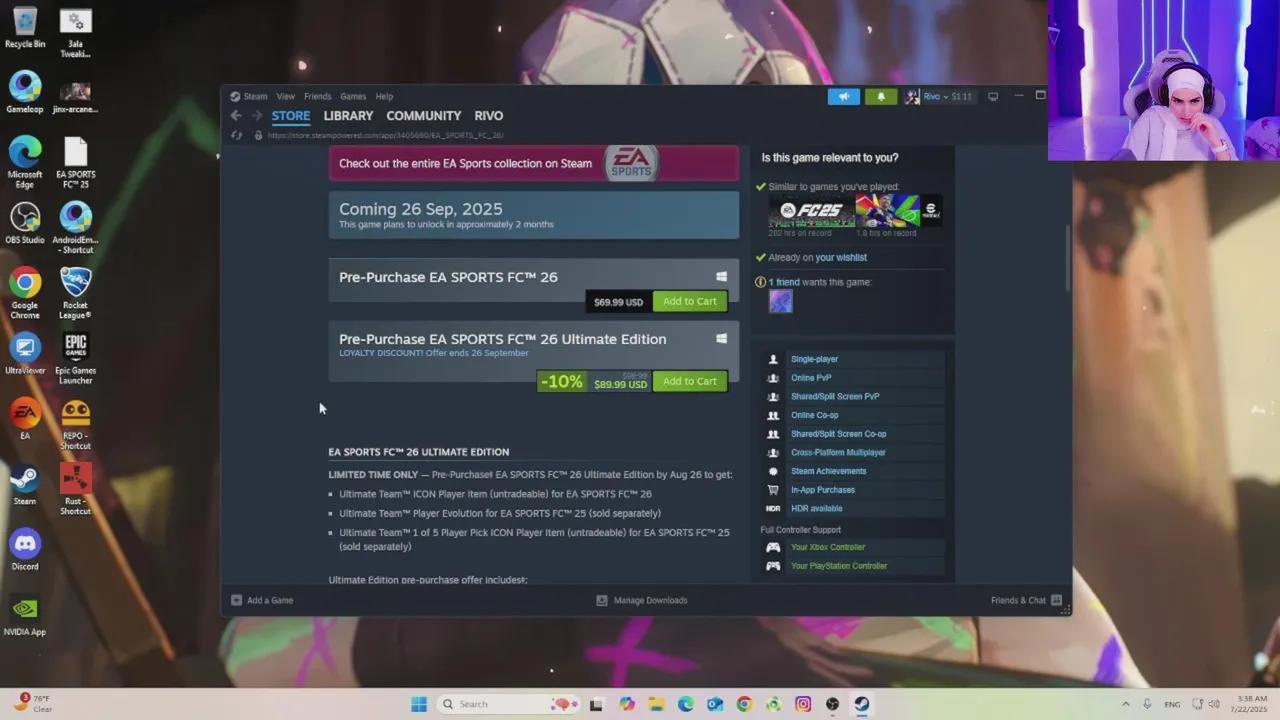The image size is (1280, 720).
Task: Go forward with the Steam forward arrow
Action: 257,116
